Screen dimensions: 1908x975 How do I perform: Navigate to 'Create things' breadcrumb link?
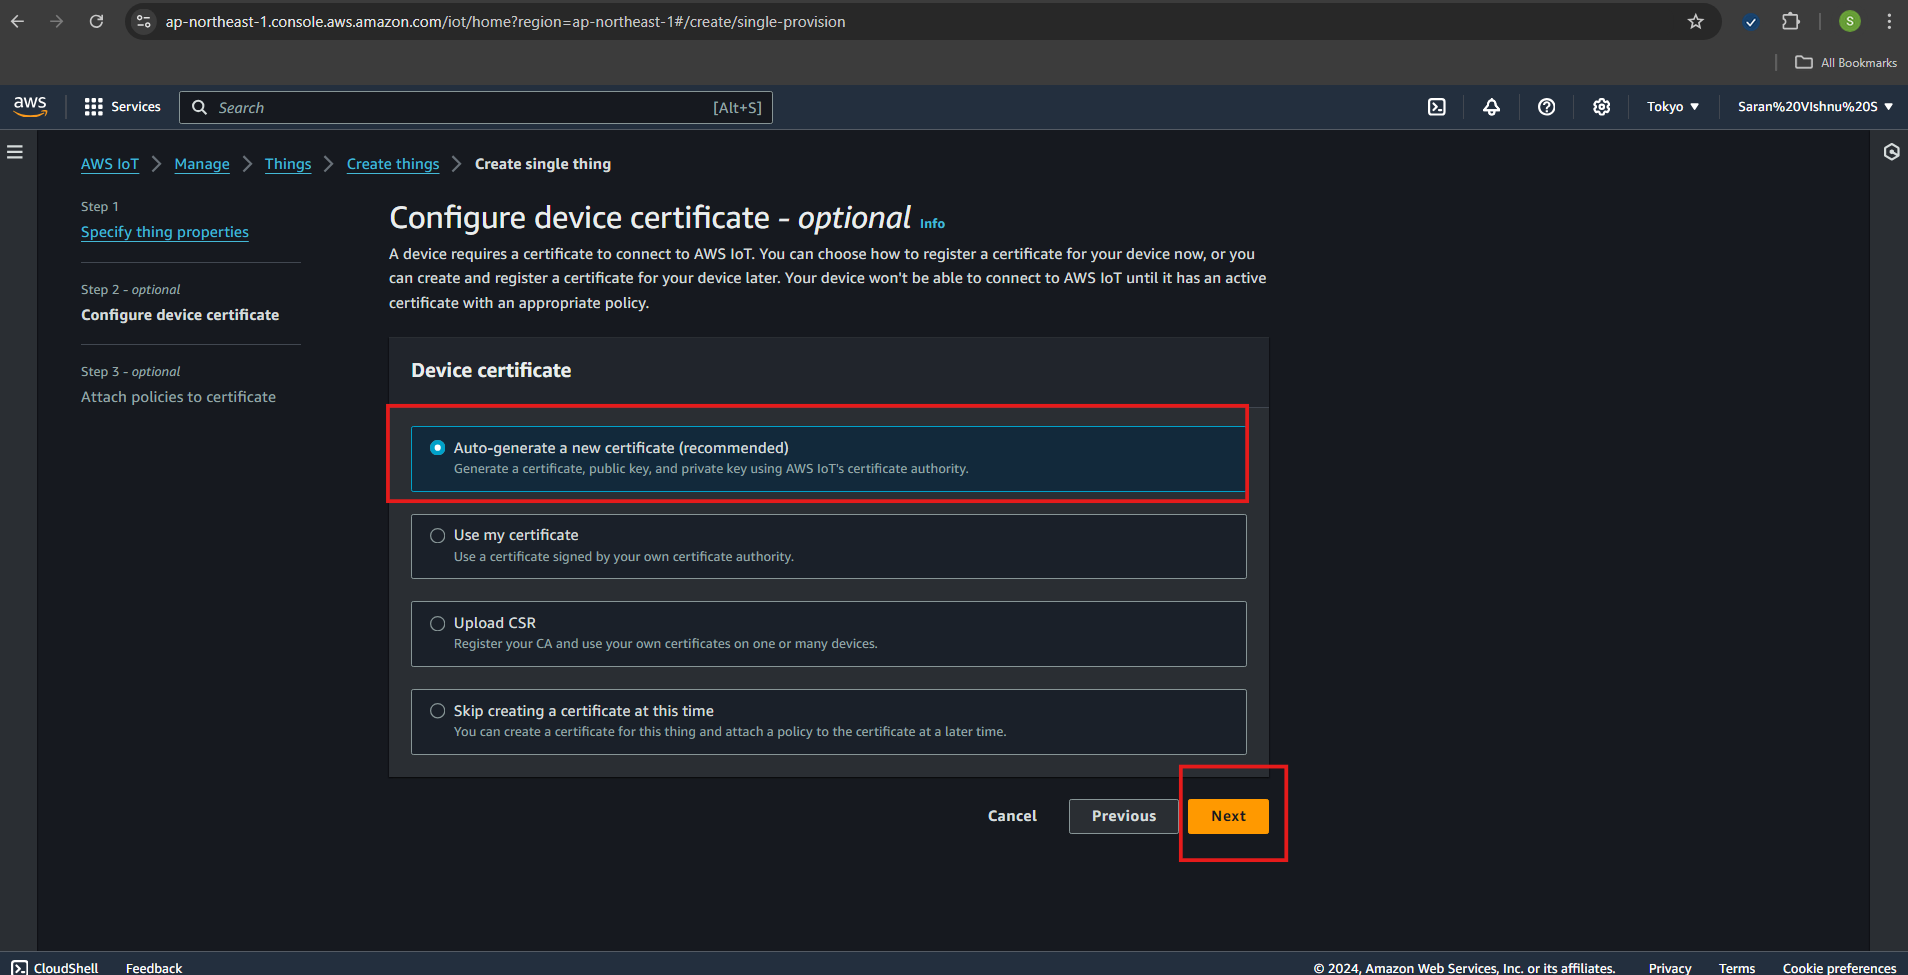[x=393, y=164]
